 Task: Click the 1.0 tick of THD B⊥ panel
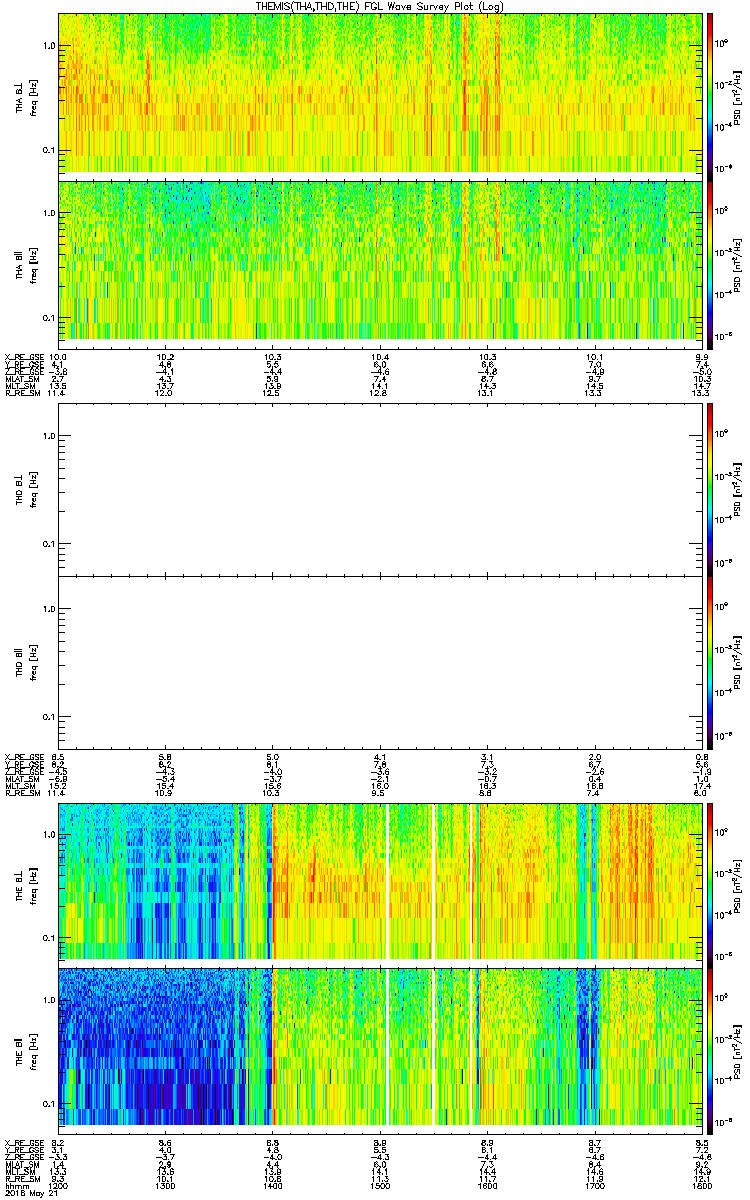click(48, 436)
